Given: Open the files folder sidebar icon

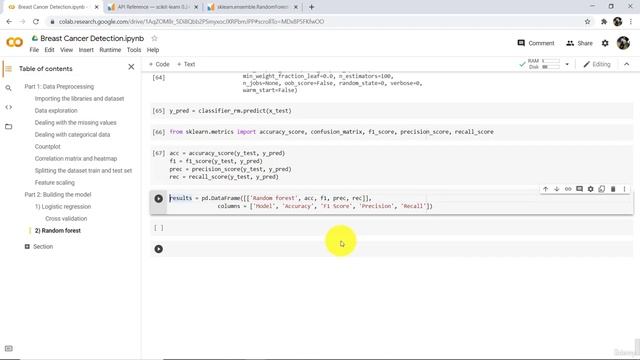Looking at the screenshot, I should click(x=8, y=127).
